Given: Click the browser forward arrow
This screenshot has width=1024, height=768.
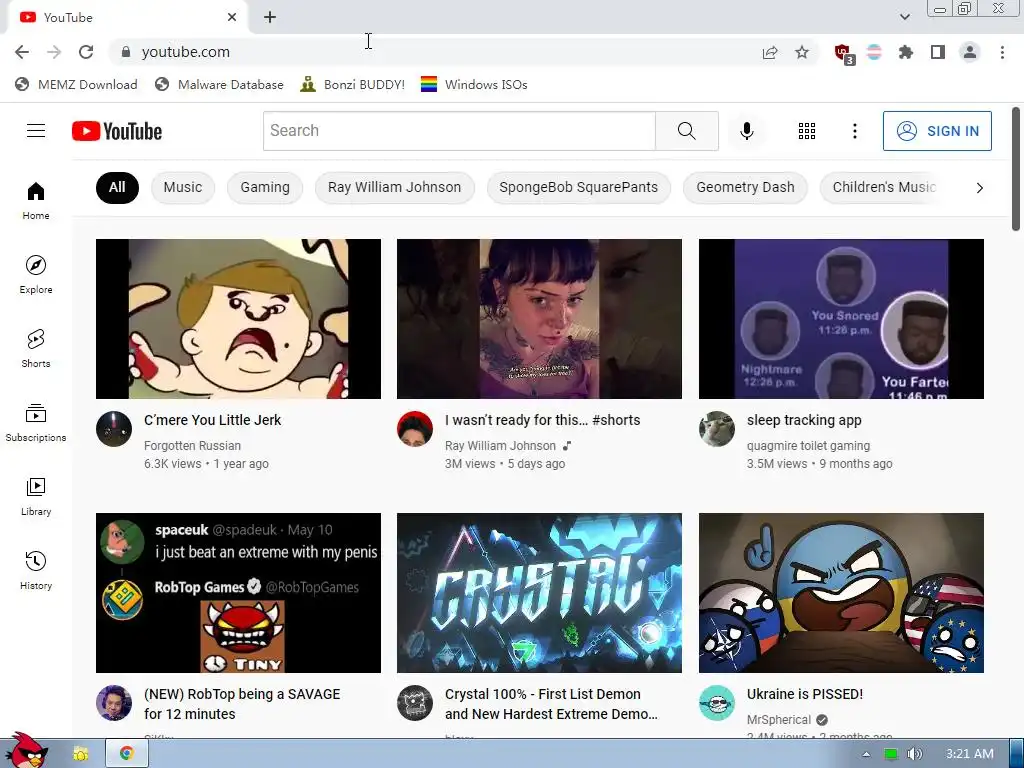Looking at the screenshot, I should 54,52.
